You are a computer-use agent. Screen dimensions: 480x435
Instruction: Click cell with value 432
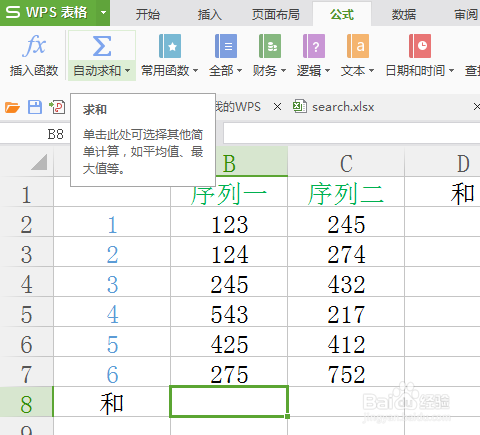click(x=346, y=282)
